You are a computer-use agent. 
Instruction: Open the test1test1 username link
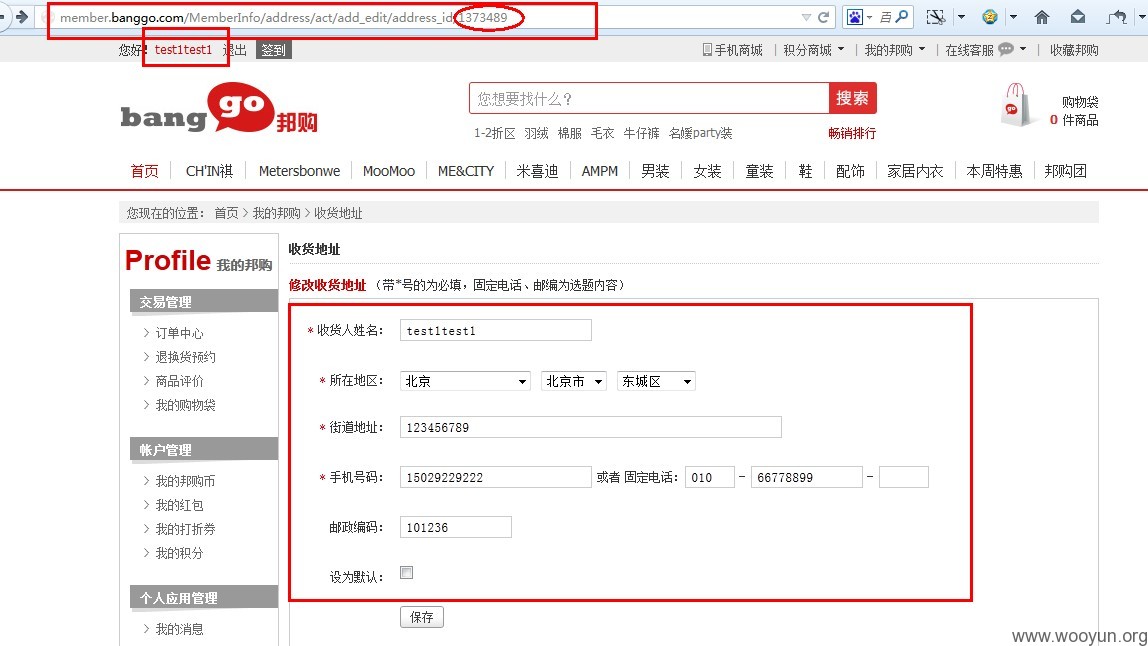click(183, 50)
